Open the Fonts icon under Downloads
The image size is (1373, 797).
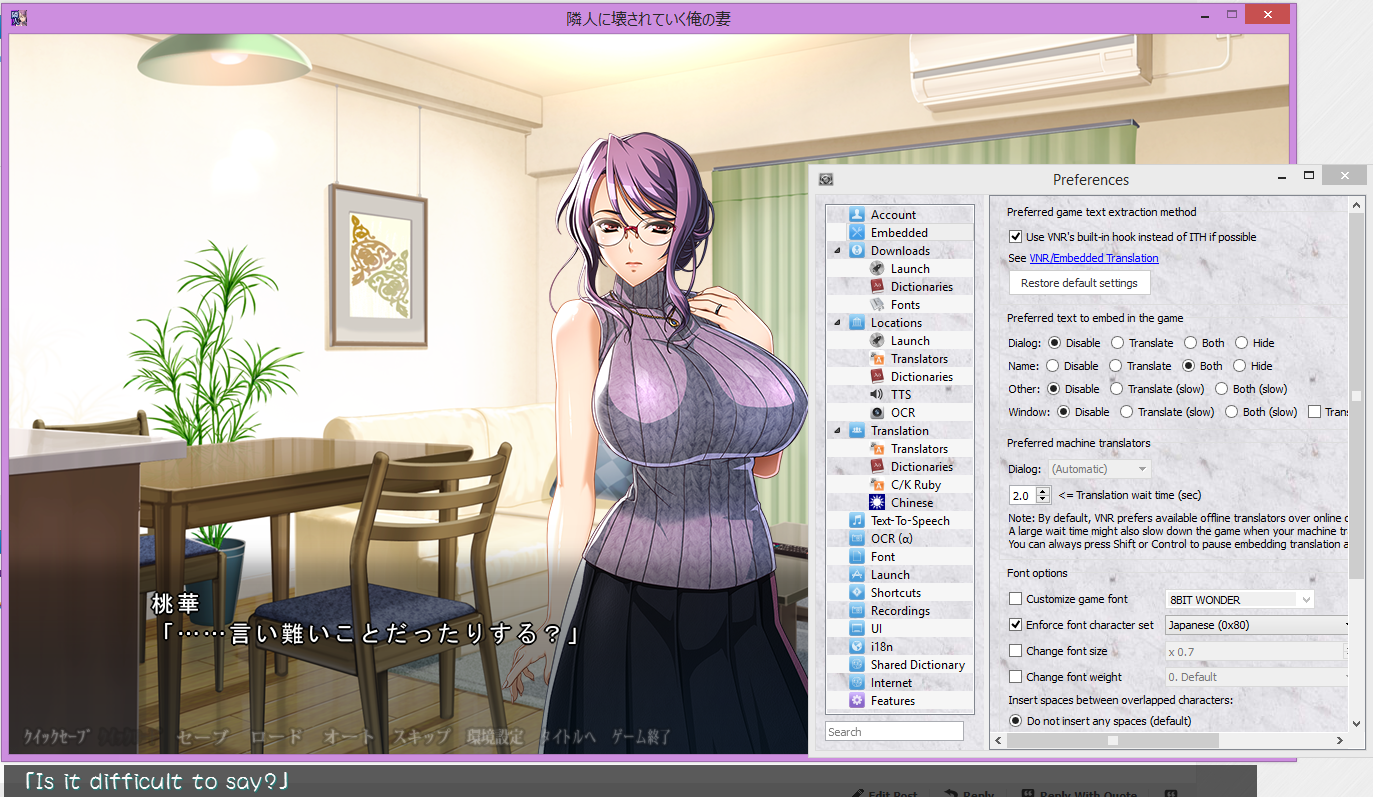tap(877, 304)
